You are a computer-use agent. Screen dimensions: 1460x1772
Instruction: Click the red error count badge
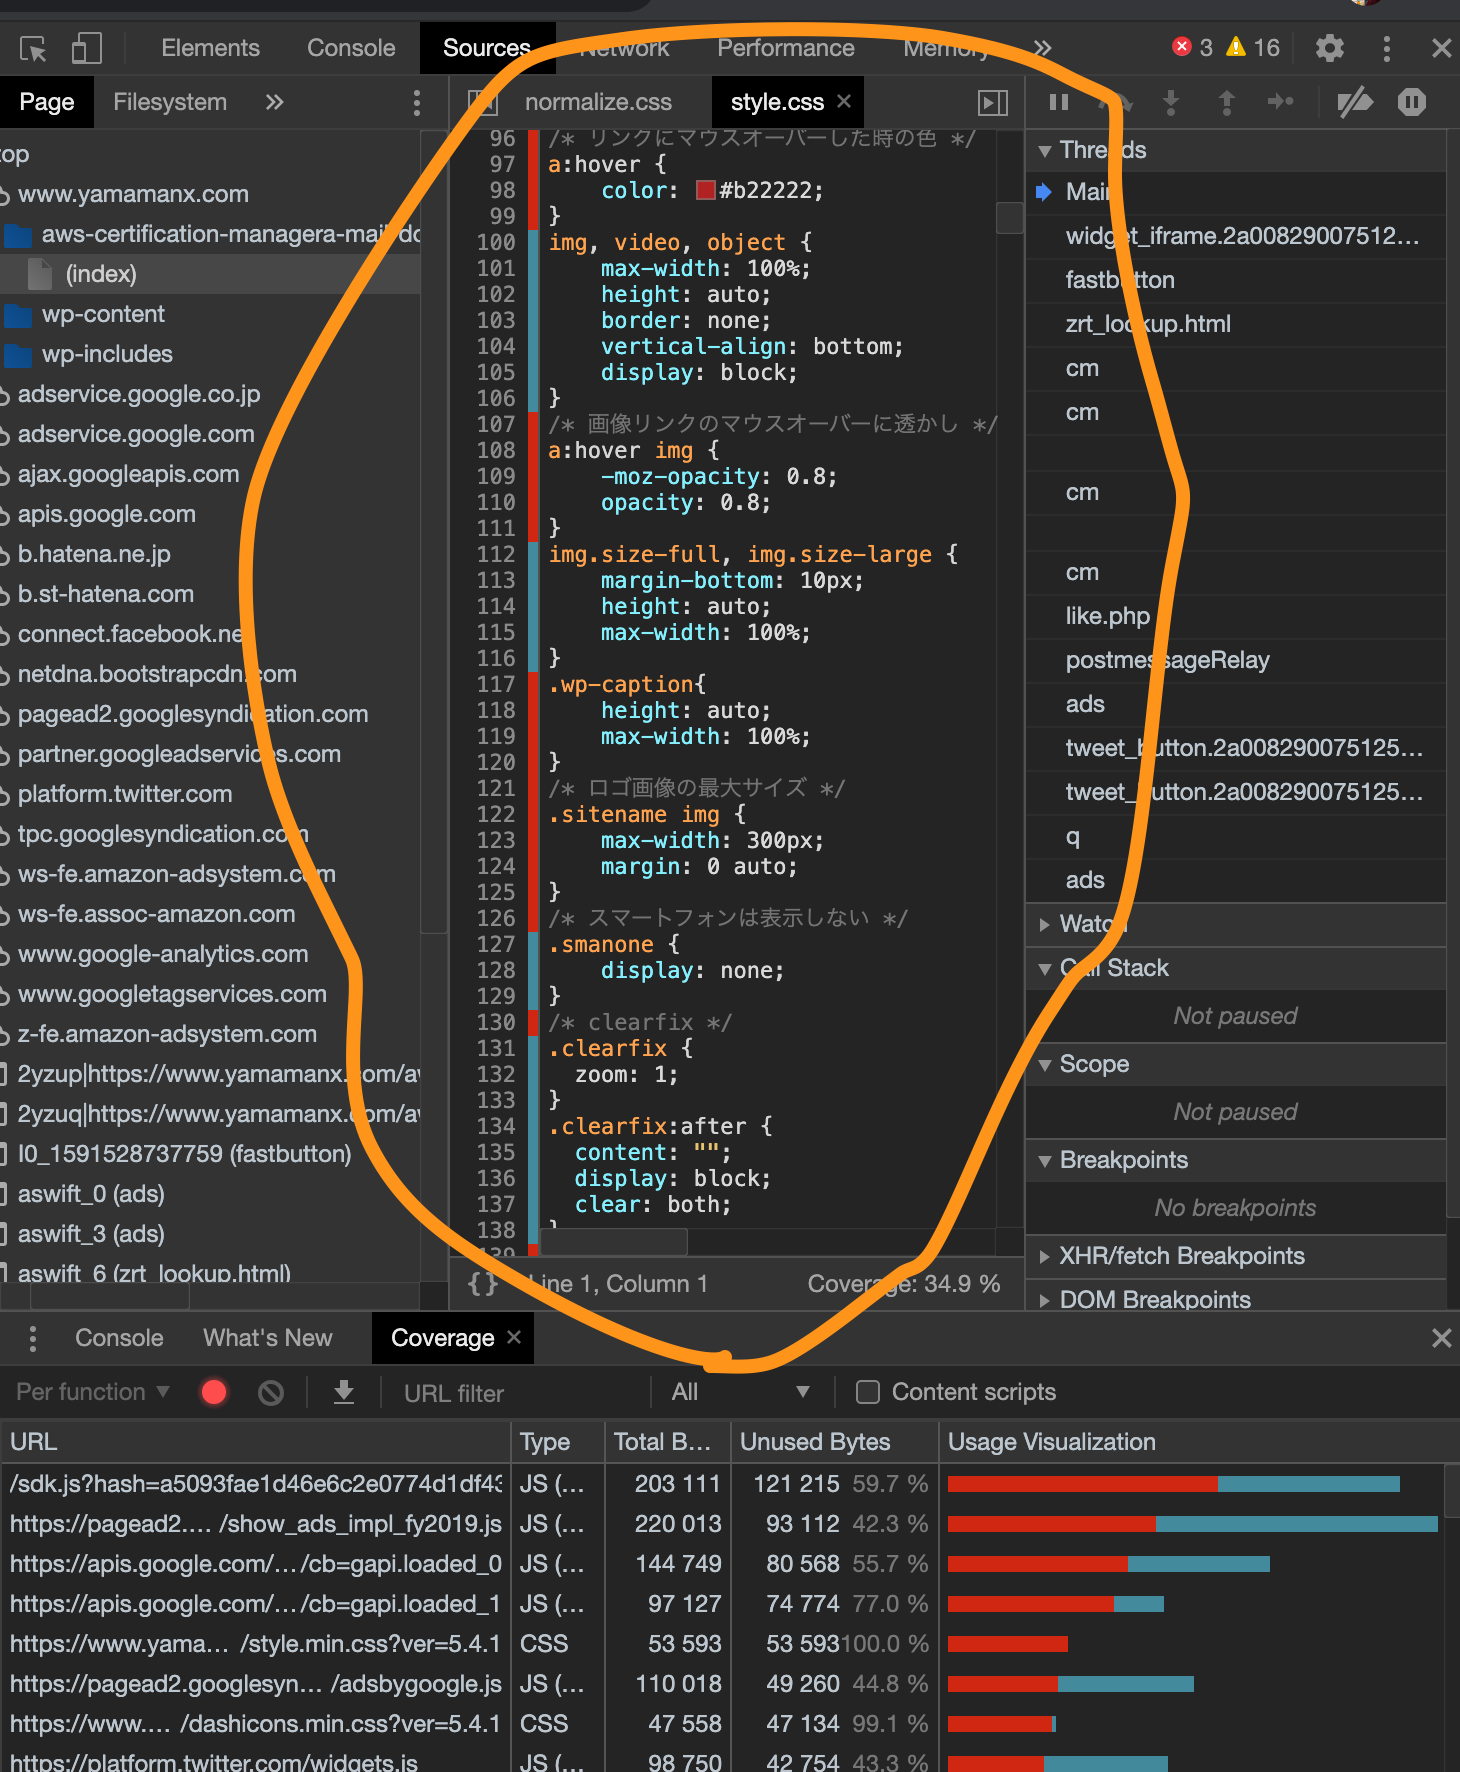point(1192,48)
